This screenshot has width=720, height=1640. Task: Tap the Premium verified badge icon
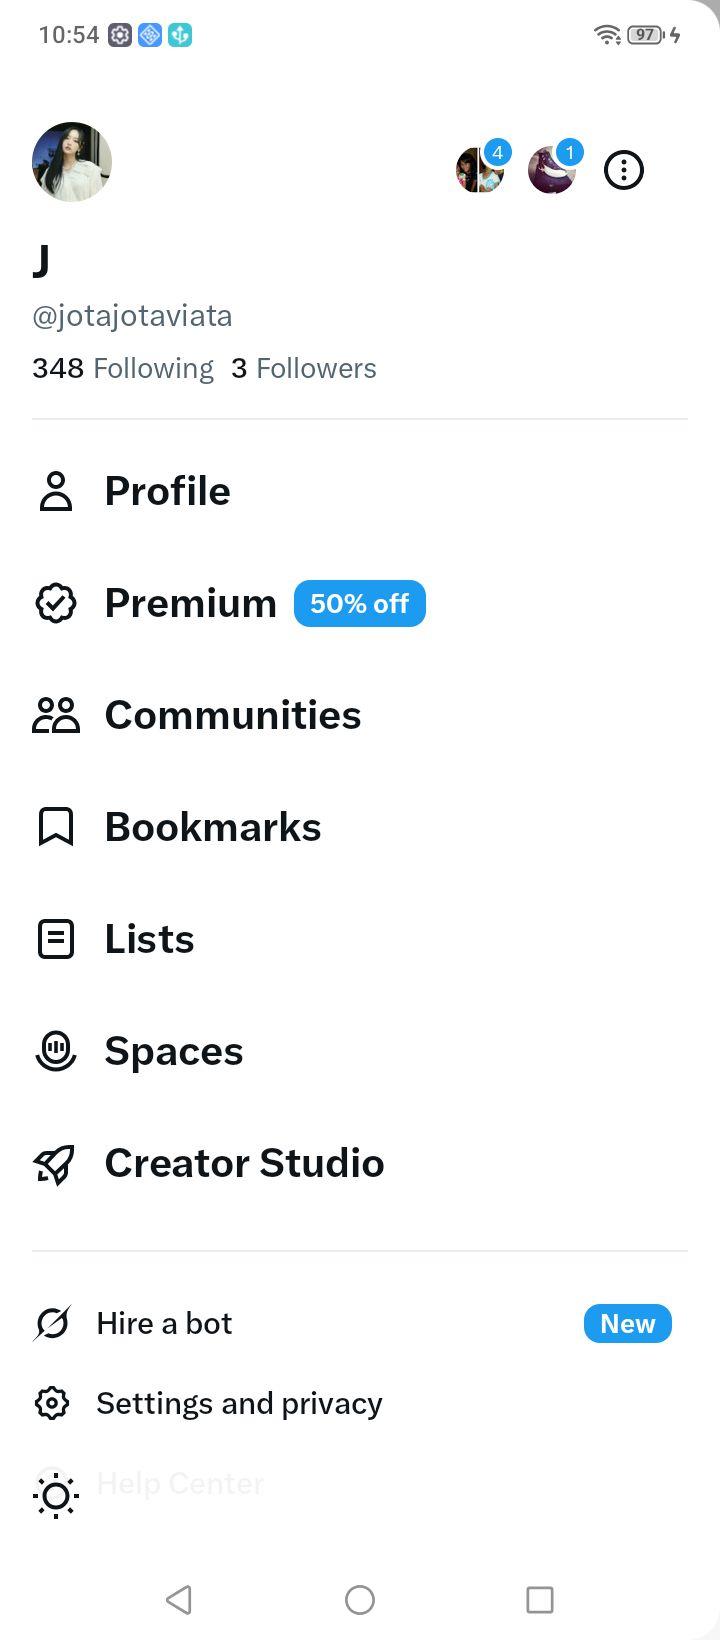click(56, 603)
